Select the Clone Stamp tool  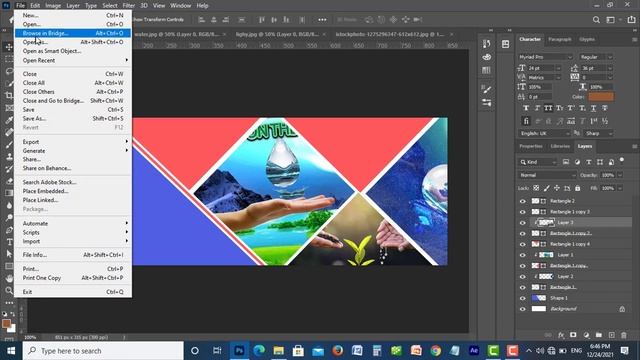point(9,157)
